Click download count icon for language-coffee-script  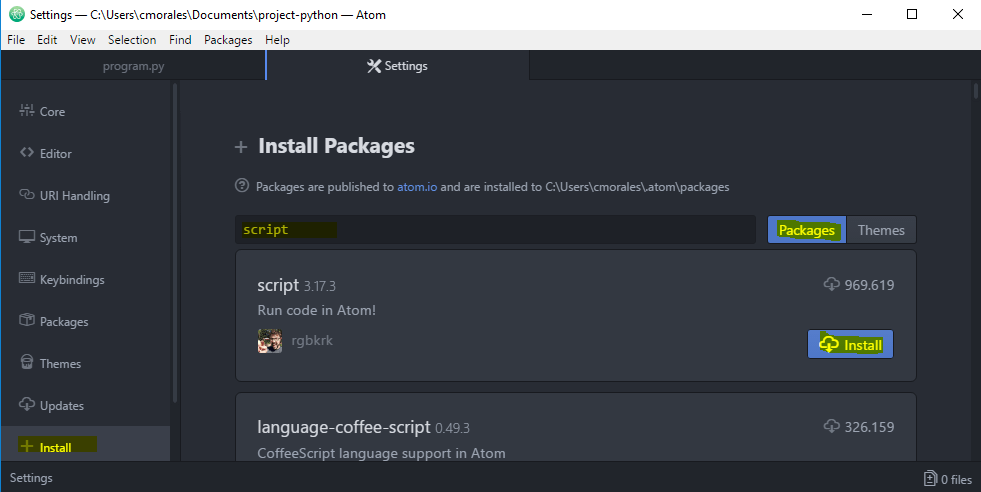pos(831,426)
